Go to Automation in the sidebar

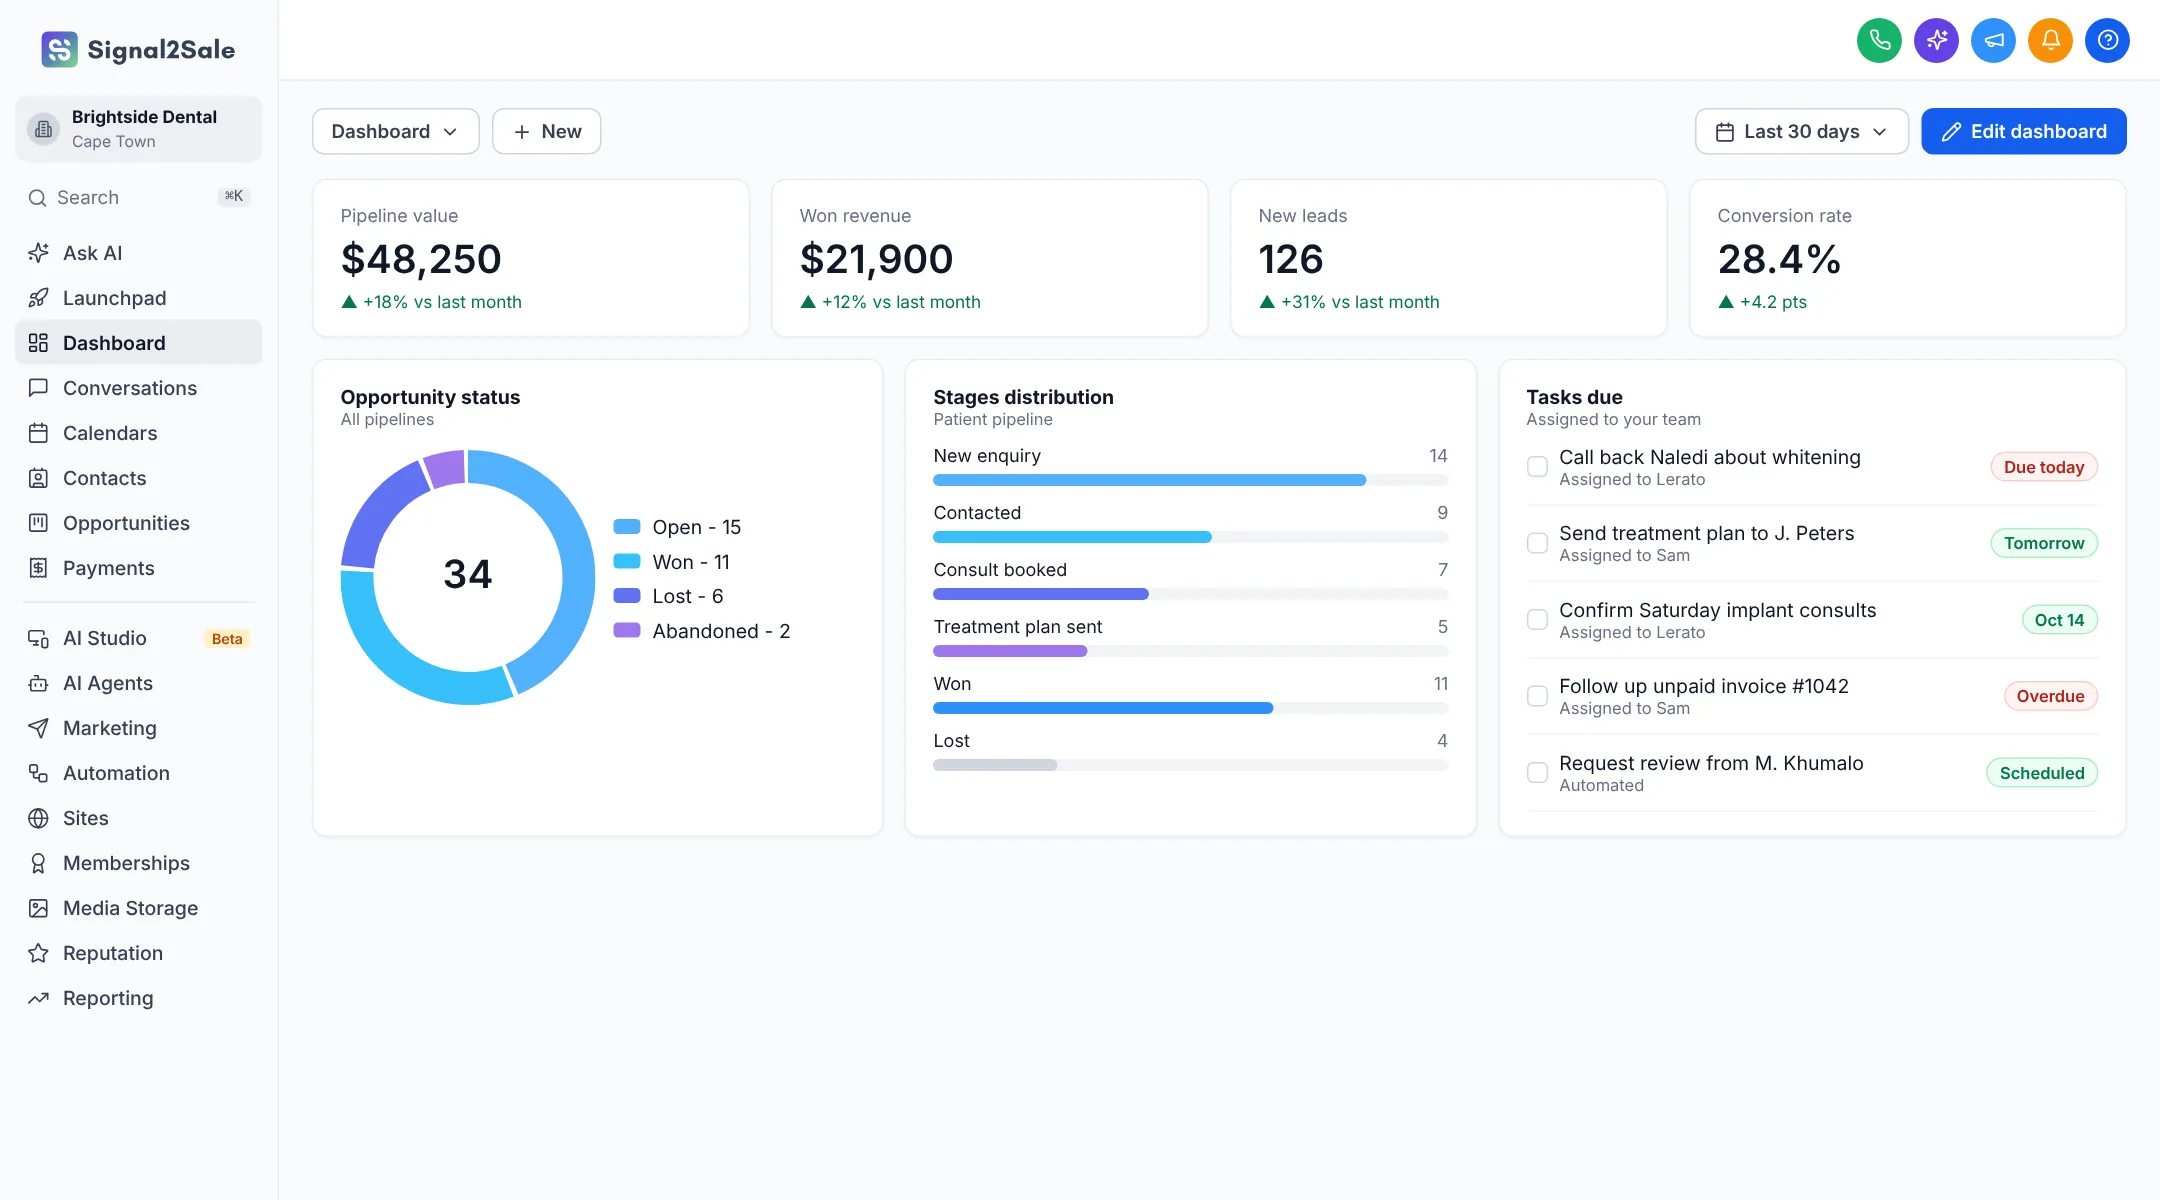click(139, 773)
